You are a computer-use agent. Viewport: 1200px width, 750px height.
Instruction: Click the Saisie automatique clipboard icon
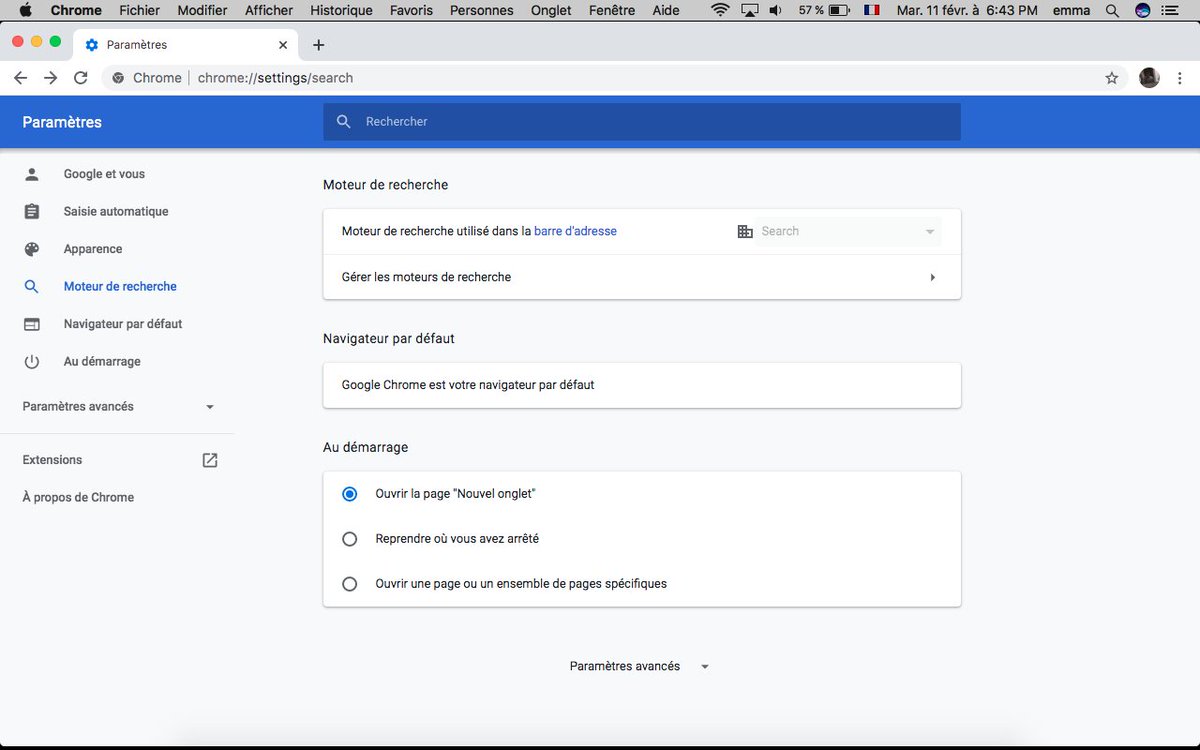coord(32,211)
